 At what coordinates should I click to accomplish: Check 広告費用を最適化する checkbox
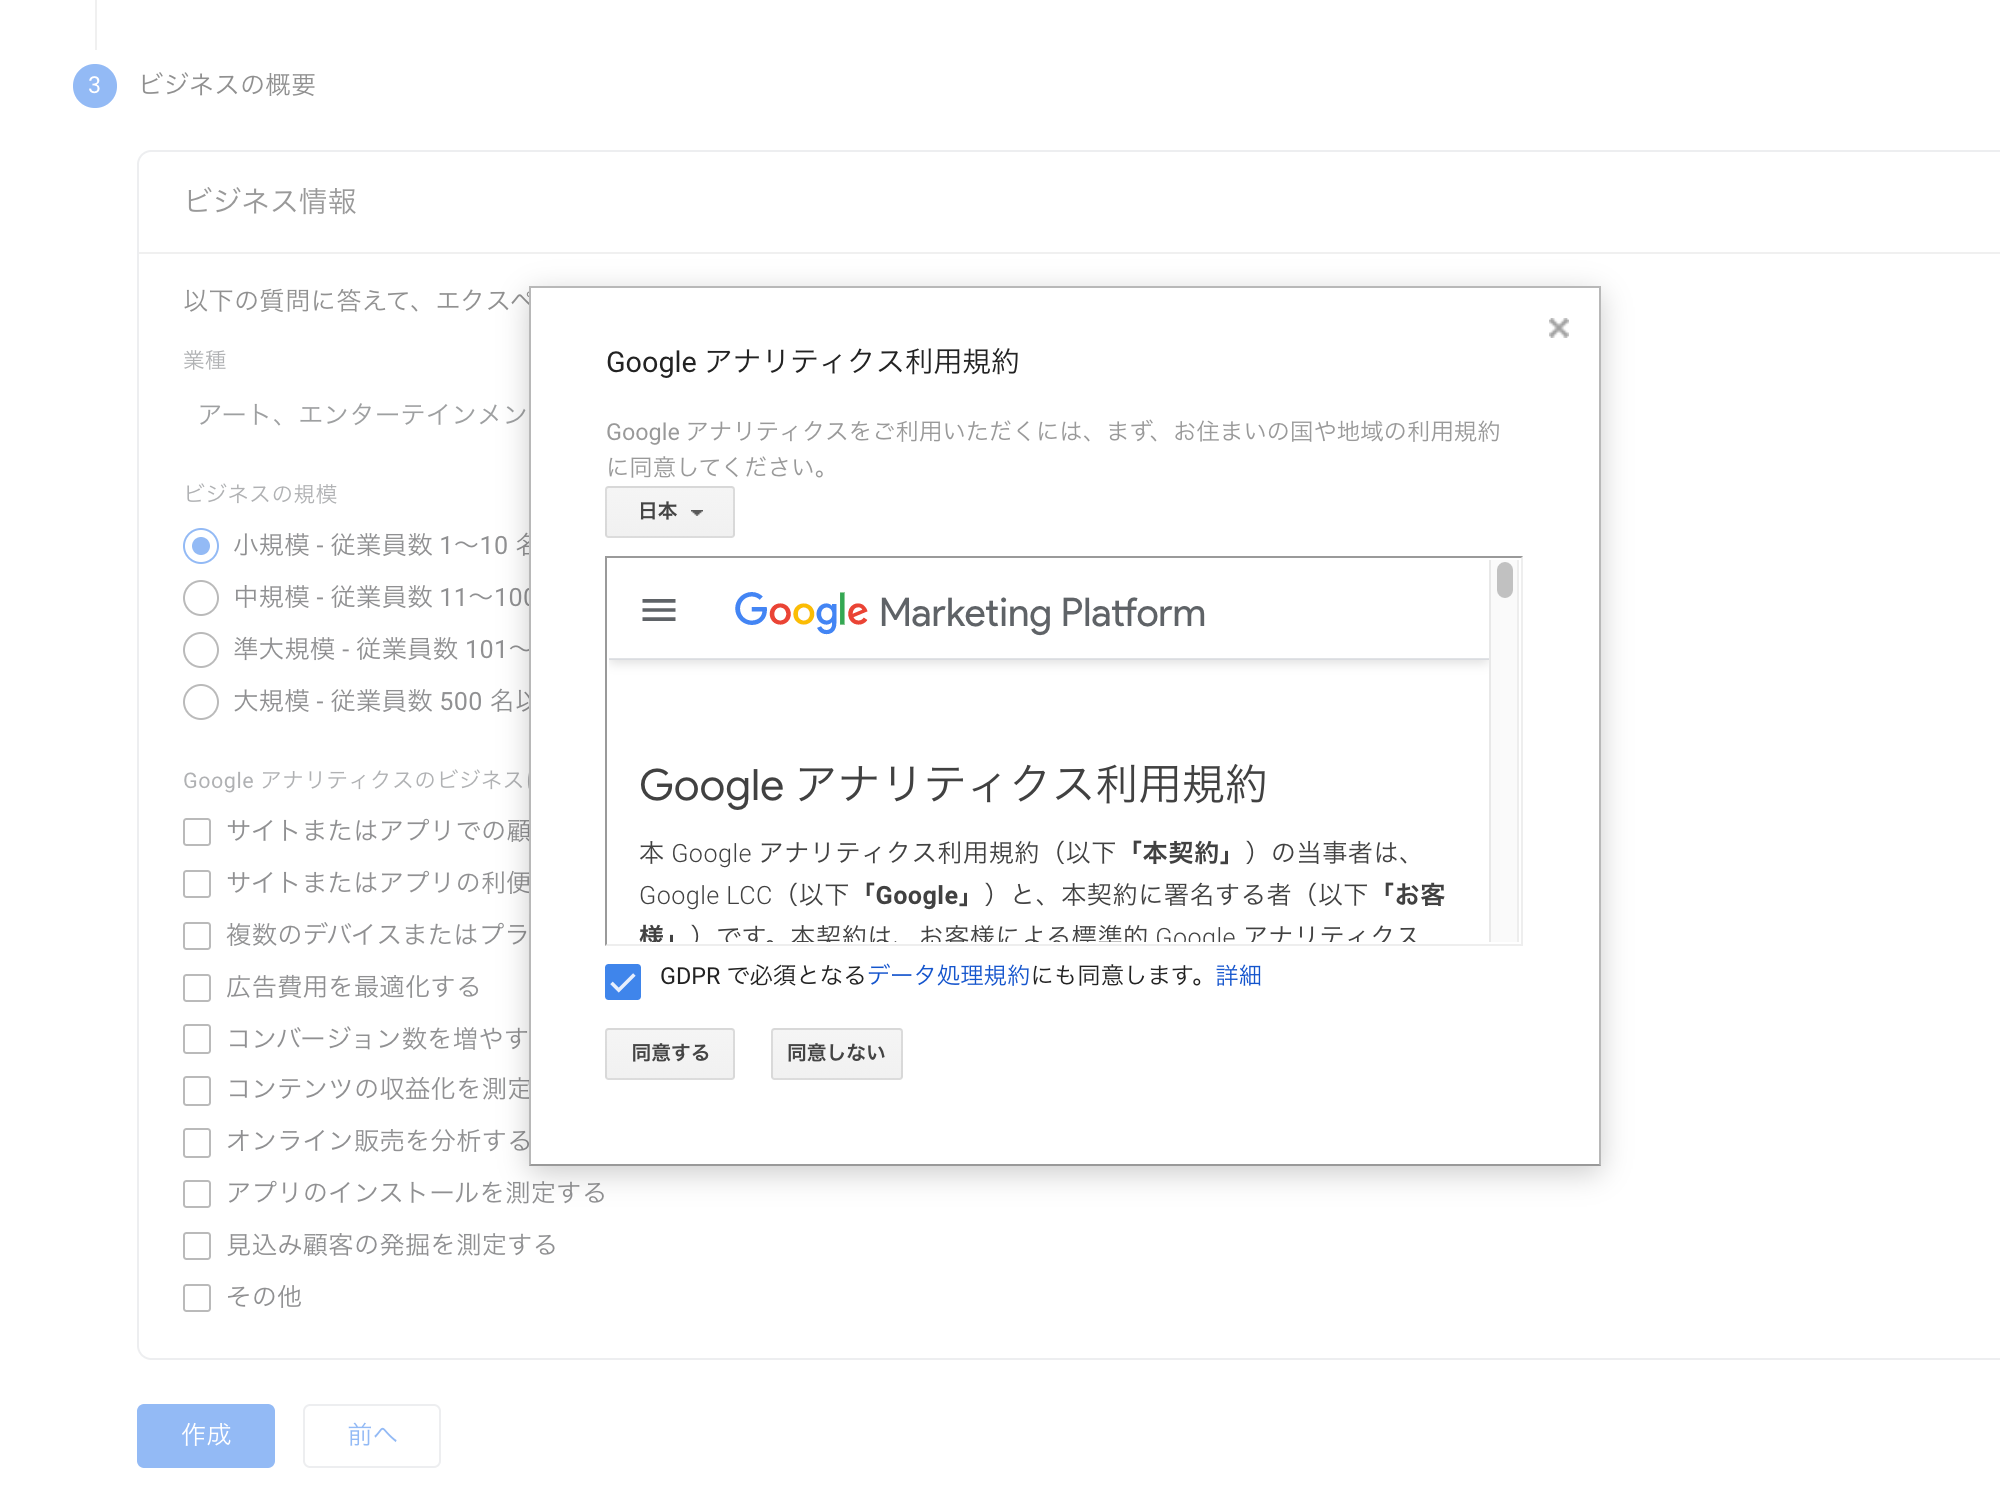197,988
